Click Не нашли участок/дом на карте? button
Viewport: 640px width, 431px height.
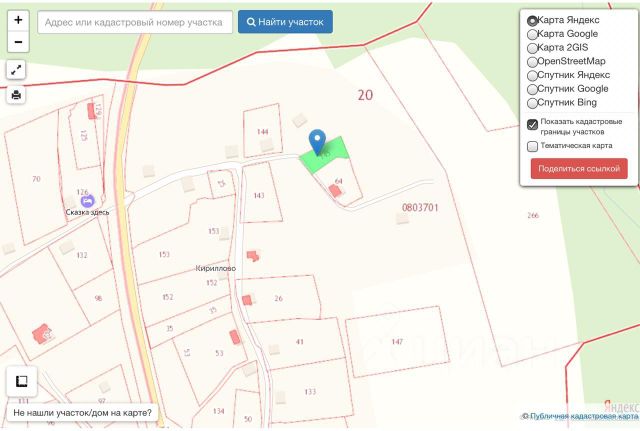click(x=82, y=413)
